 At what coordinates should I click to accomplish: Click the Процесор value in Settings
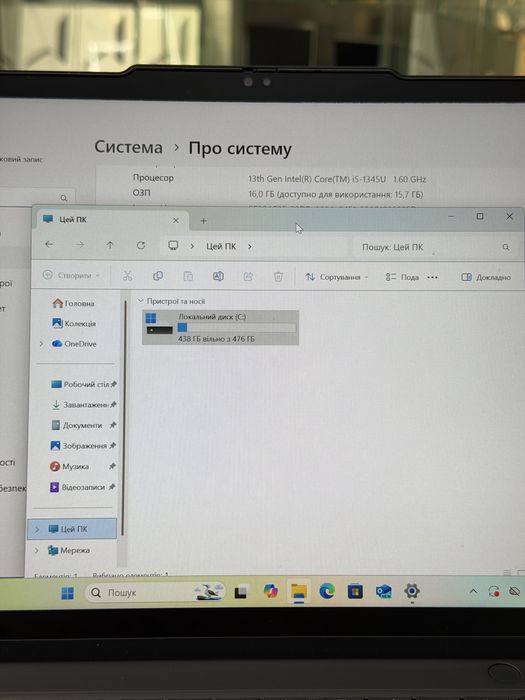[x=337, y=179]
